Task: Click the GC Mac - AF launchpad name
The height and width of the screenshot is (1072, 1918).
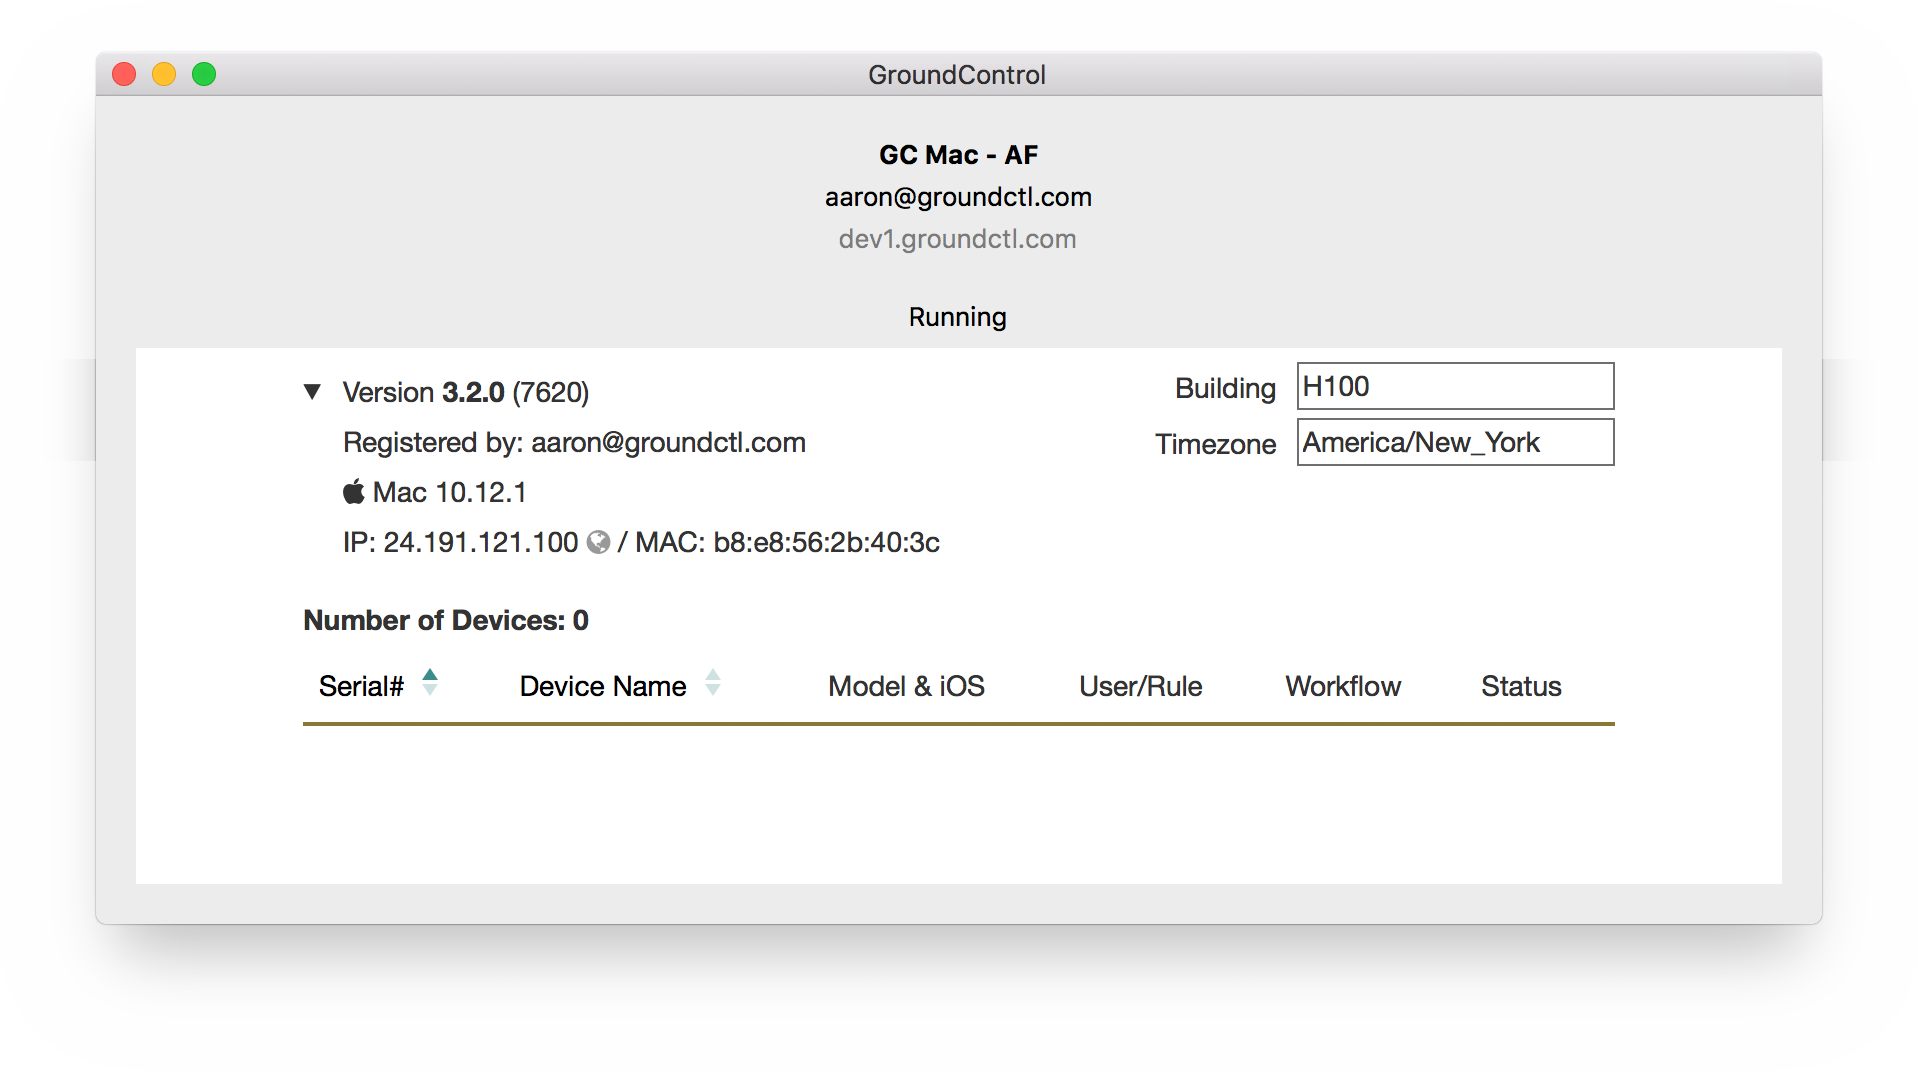Action: 958,155
